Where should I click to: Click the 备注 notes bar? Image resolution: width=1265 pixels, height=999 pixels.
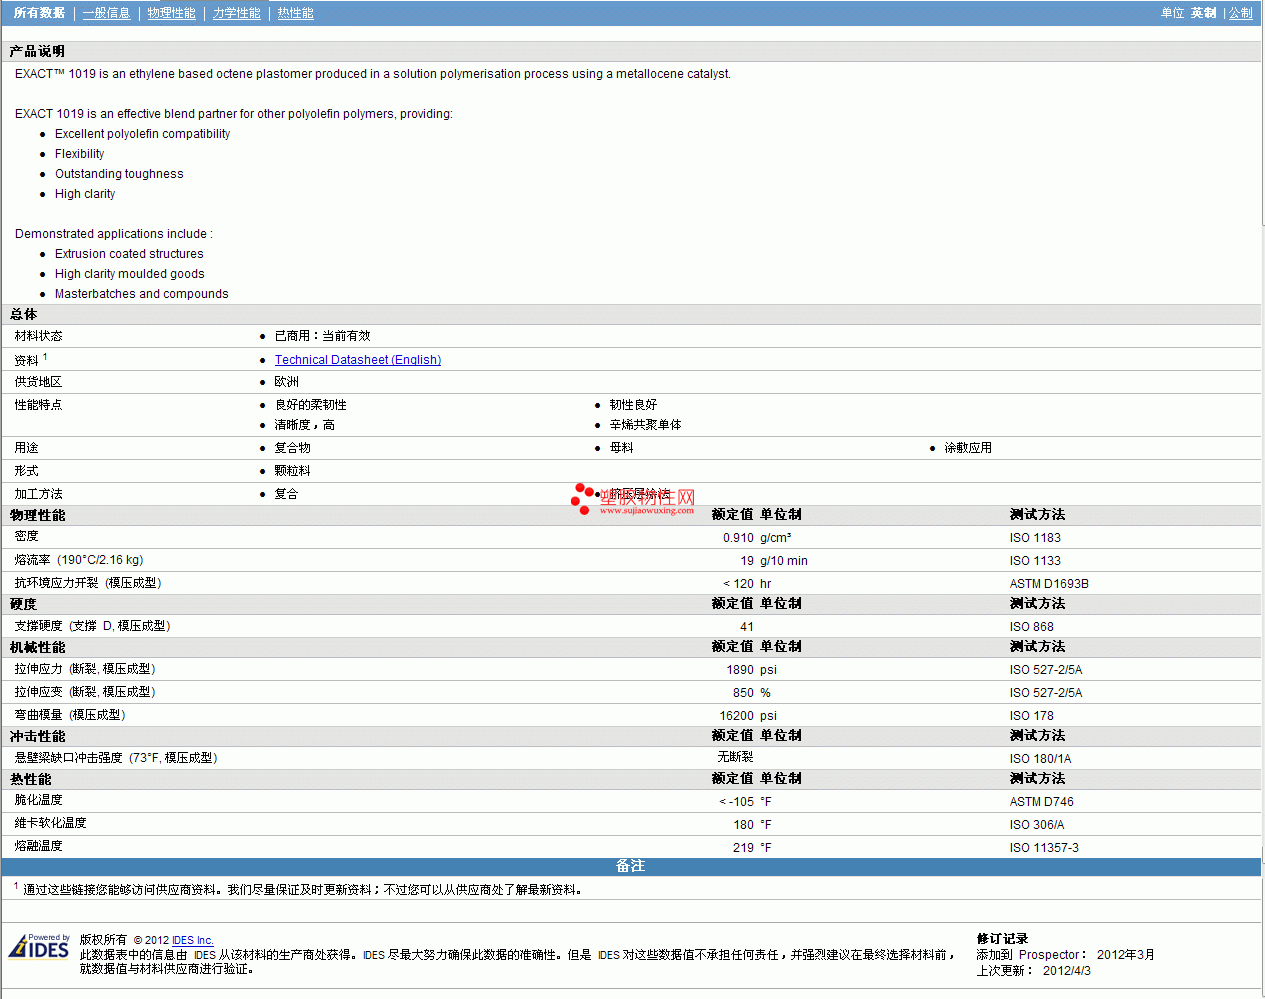pyautogui.click(x=630, y=866)
